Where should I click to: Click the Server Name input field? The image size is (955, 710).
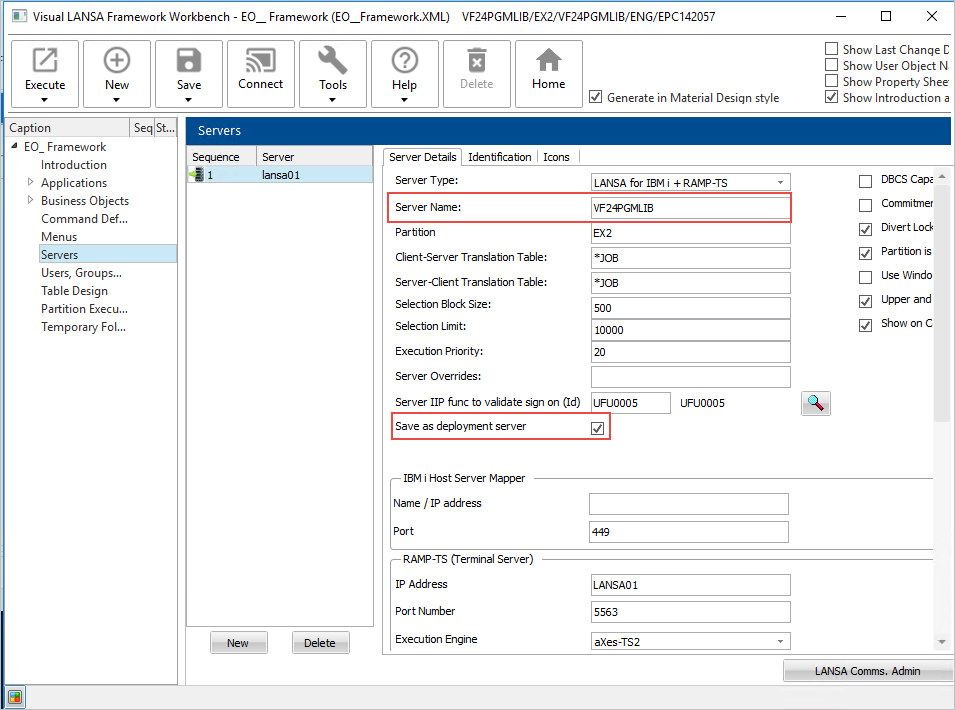point(690,208)
